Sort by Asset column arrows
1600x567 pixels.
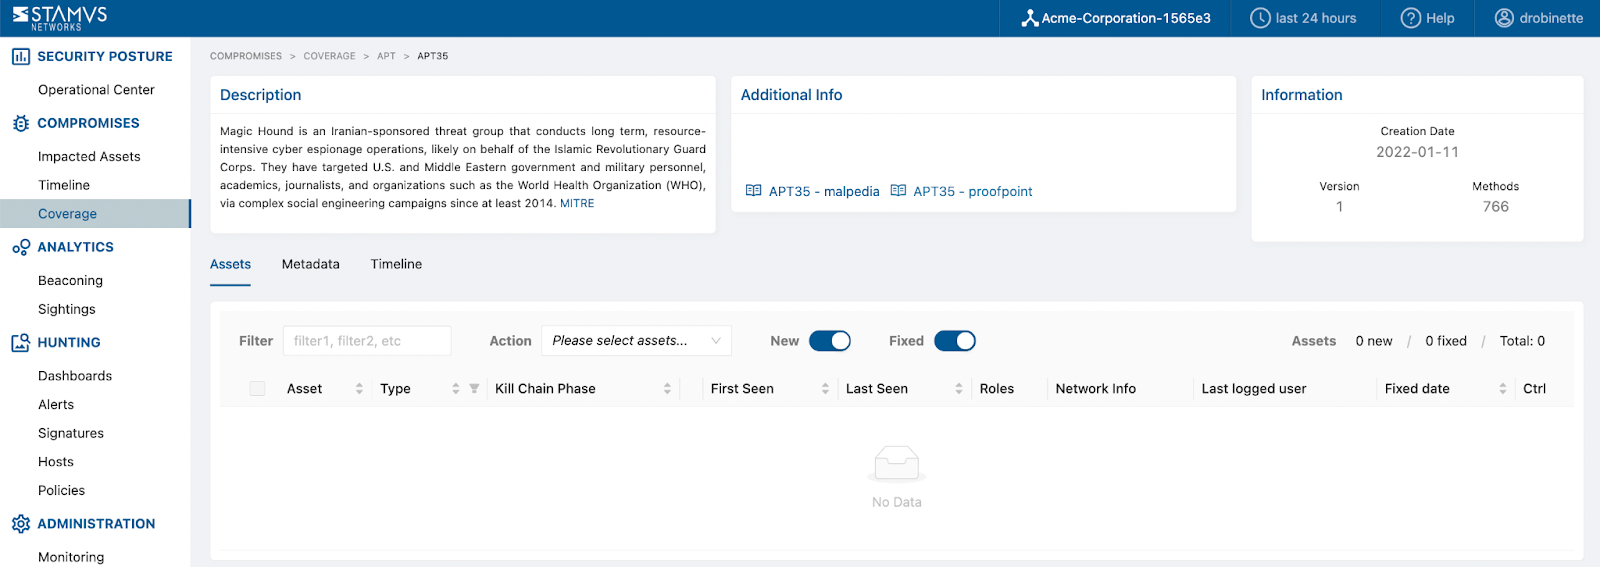[x=359, y=389]
